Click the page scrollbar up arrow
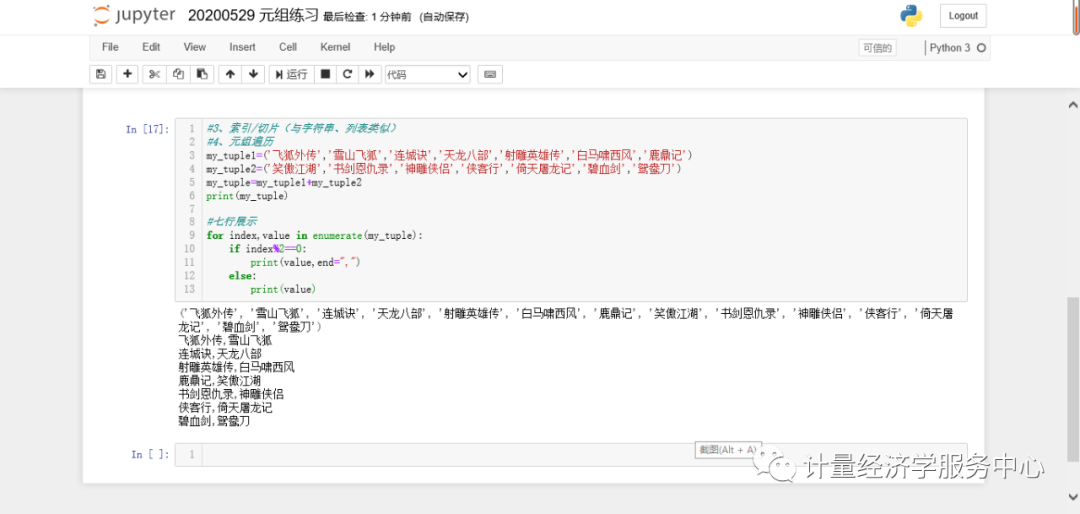The image size is (1080, 514). 1072,105
